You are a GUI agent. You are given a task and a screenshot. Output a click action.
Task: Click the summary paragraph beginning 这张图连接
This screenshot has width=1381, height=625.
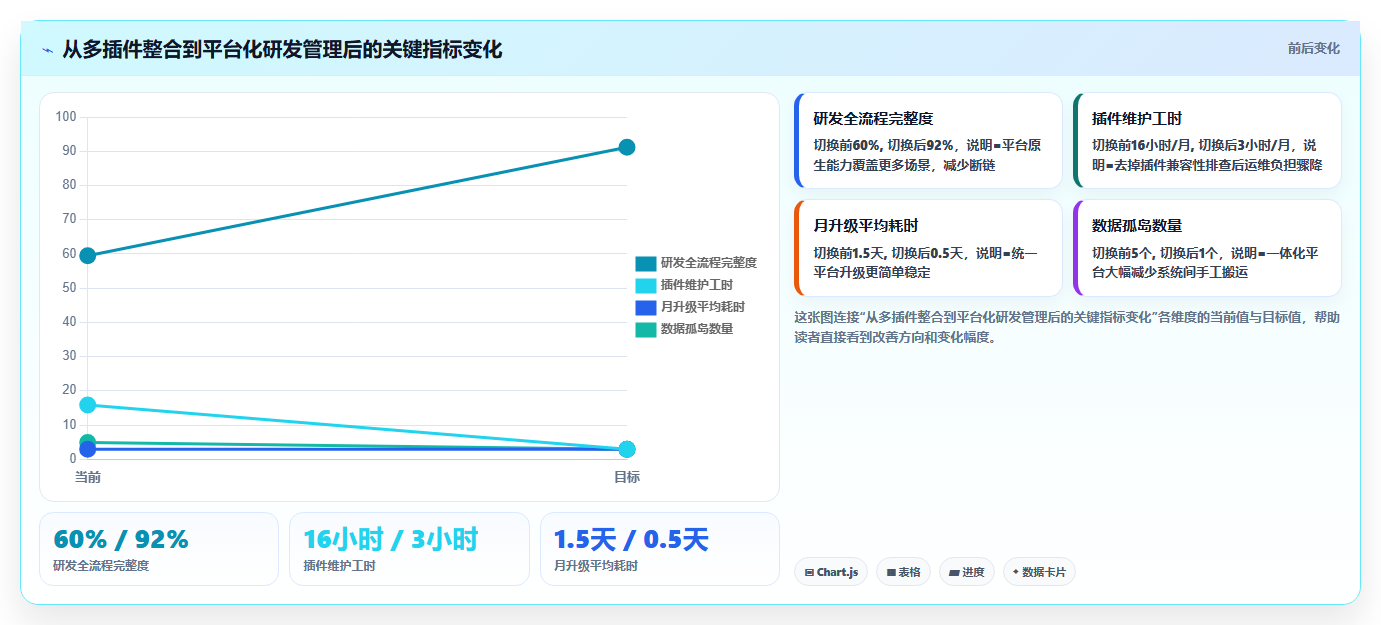1067,327
